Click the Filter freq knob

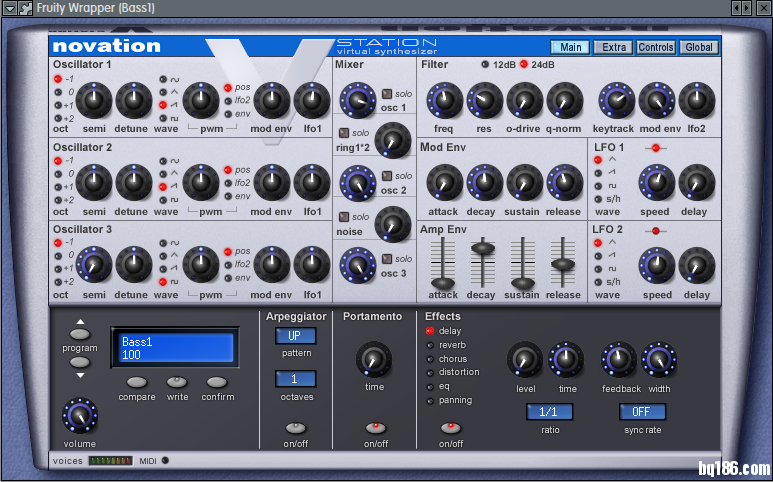[x=443, y=99]
